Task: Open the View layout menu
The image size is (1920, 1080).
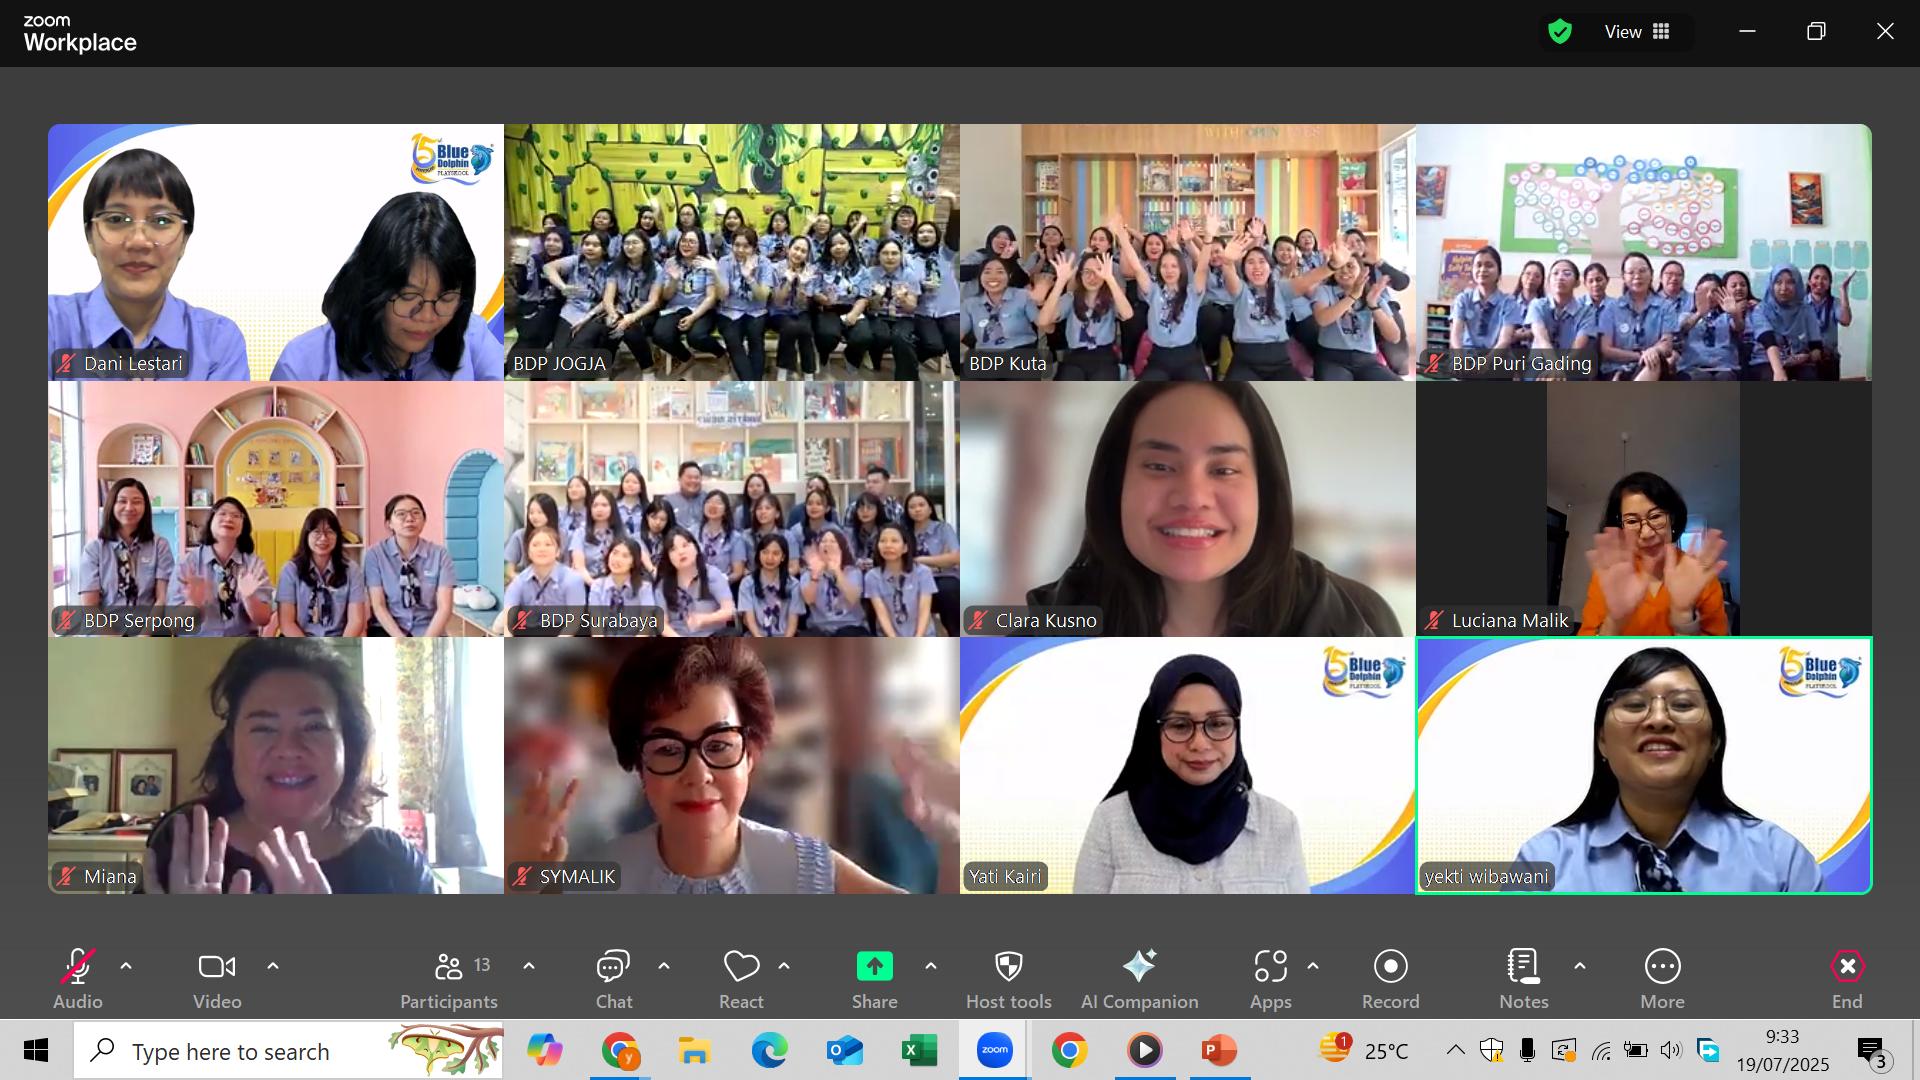Action: tap(1637, 32)
